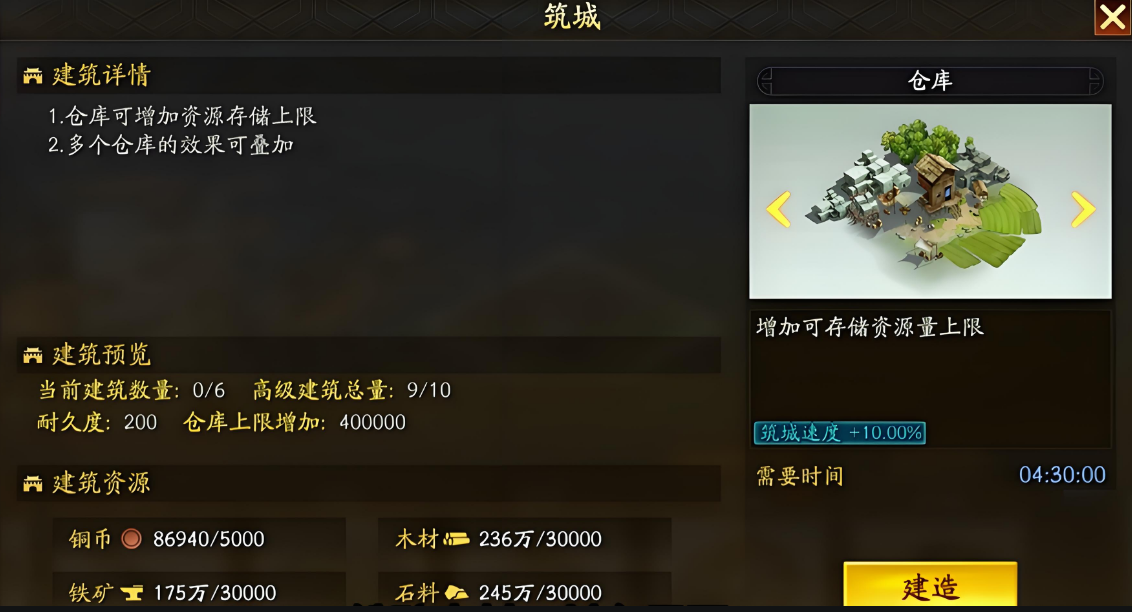Click the building icon next to 建筑预览

coord(32,355)
